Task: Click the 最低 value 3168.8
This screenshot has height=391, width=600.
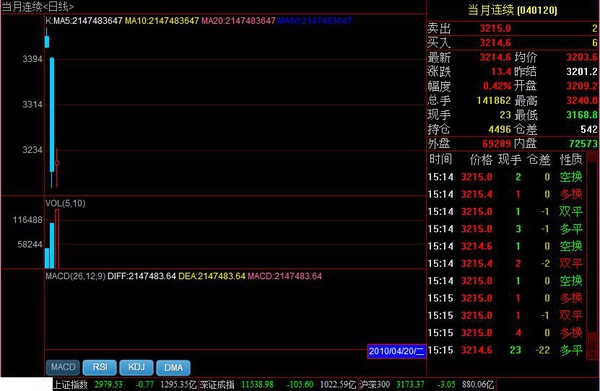Action: tap(582, 115)
